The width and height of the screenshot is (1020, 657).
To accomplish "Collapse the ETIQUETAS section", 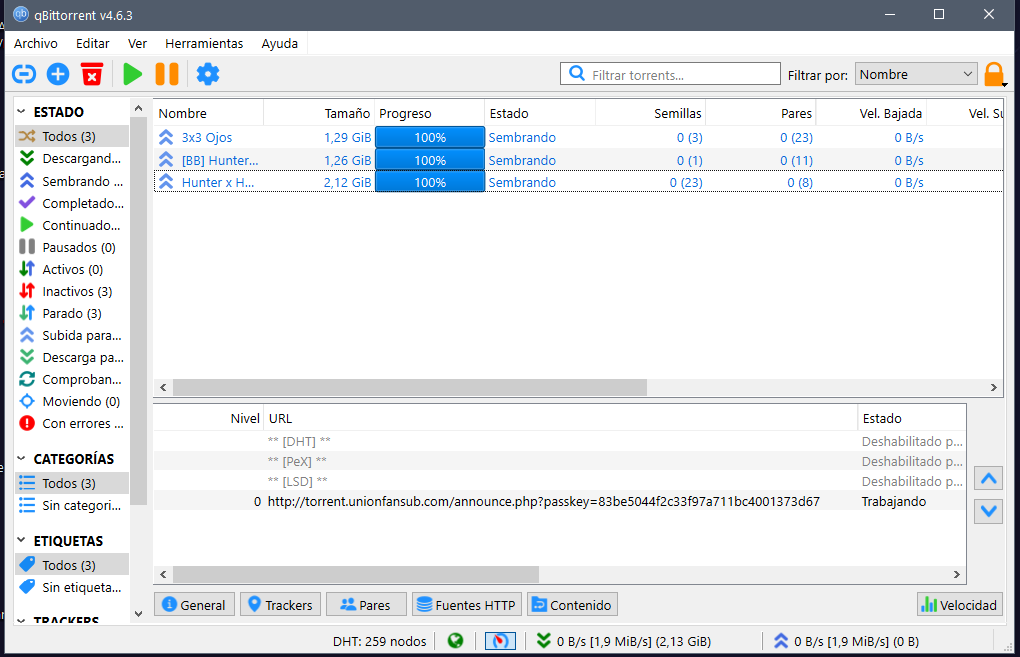I will pos(21,541).
